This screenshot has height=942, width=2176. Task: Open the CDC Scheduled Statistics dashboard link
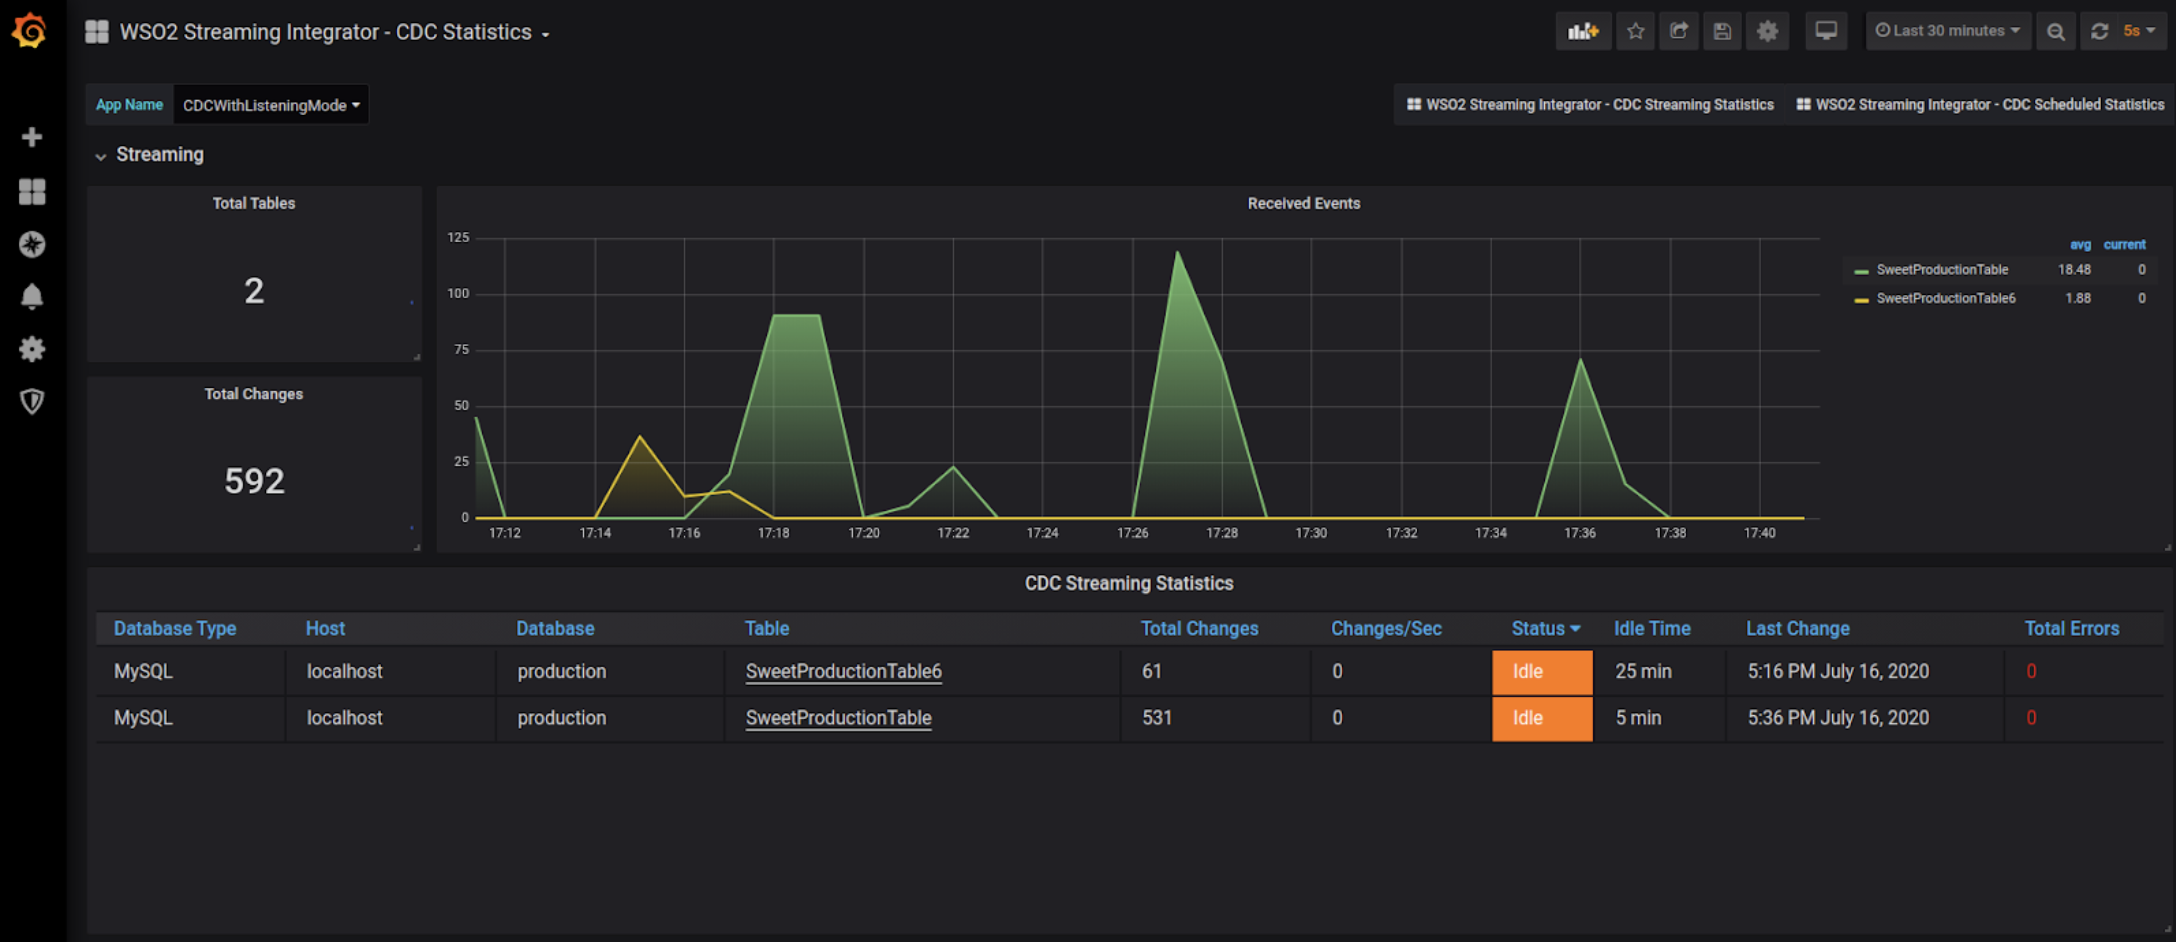pos(1980,105)
